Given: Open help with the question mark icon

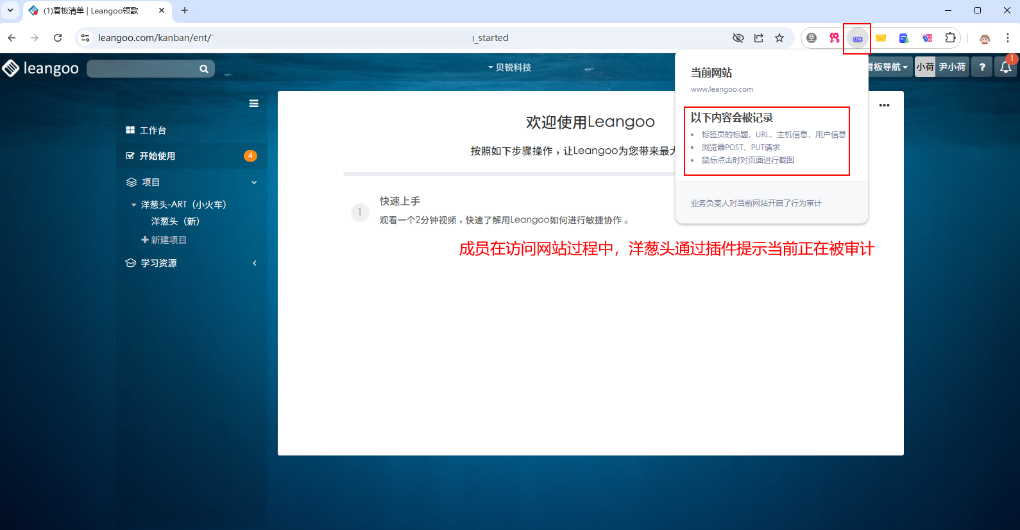Looking at the screenshot, I should (982, 67).
